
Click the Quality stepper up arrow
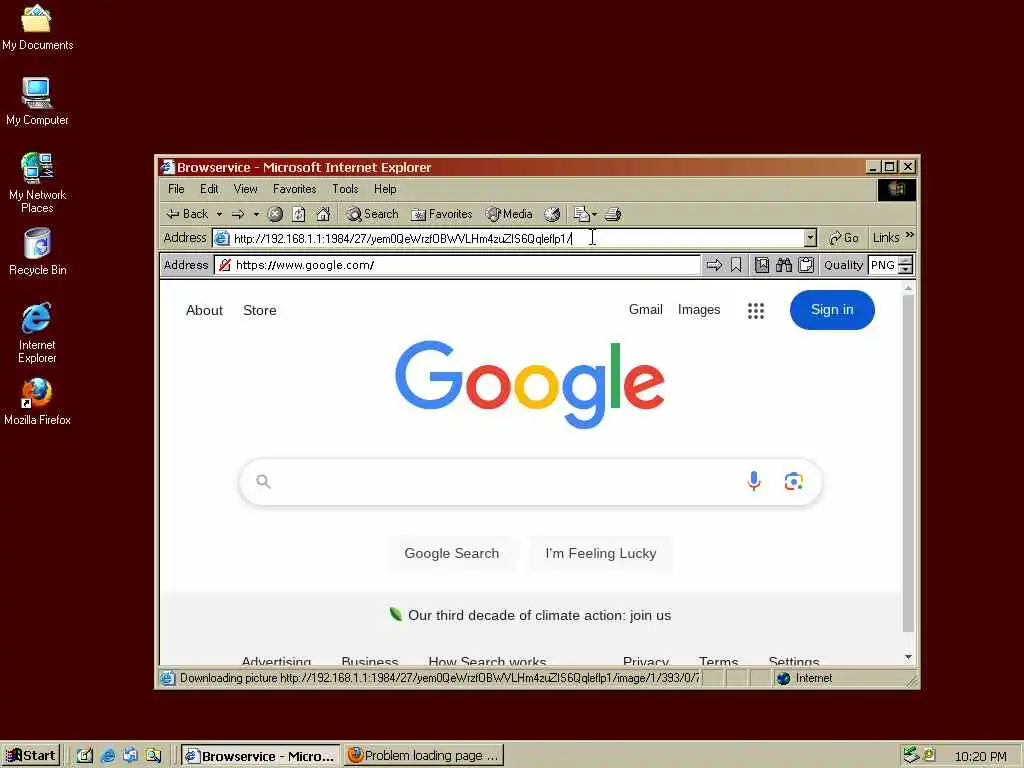click(905, 261)
